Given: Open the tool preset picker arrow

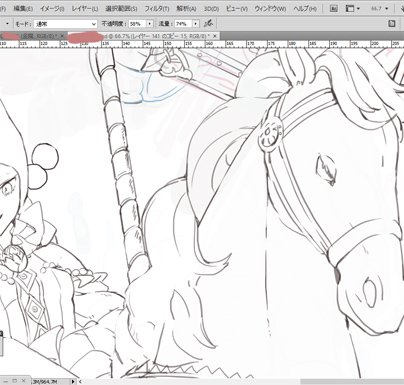Looking at the screenshot, I should tap(7, 24).
